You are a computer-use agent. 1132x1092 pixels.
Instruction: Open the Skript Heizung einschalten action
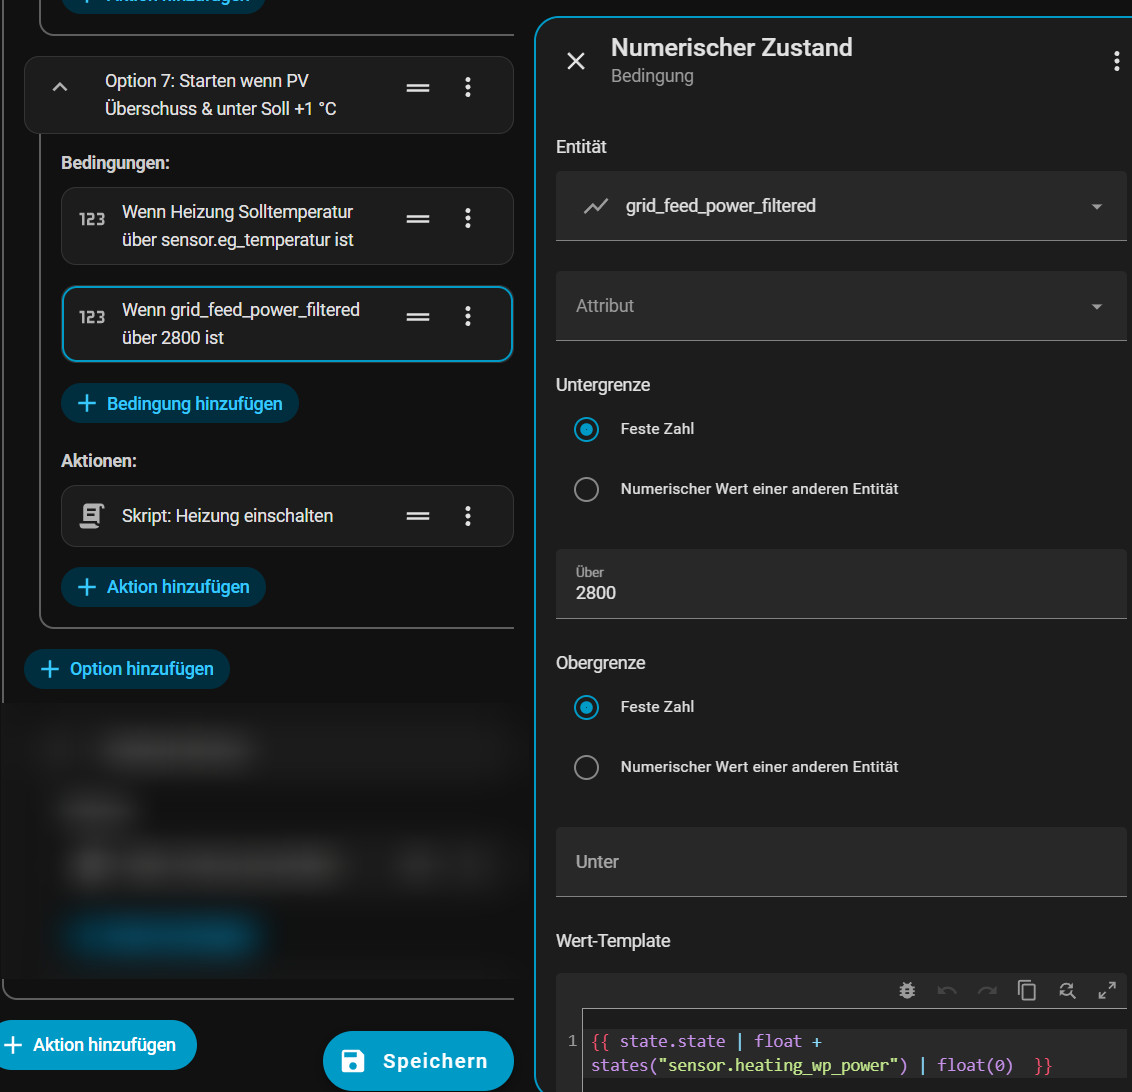(x=227, y=516)
